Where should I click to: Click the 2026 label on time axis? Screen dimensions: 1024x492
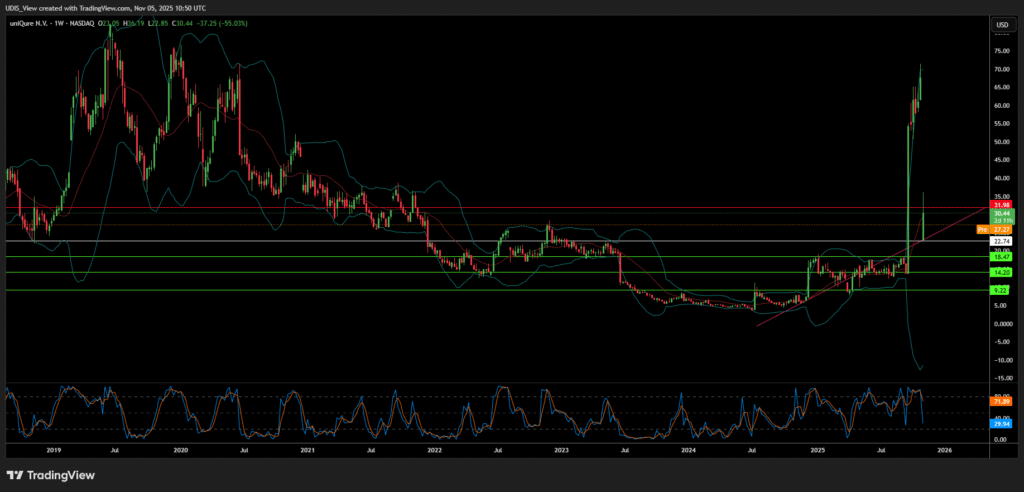pyautogui.click(x=944, y=451)
